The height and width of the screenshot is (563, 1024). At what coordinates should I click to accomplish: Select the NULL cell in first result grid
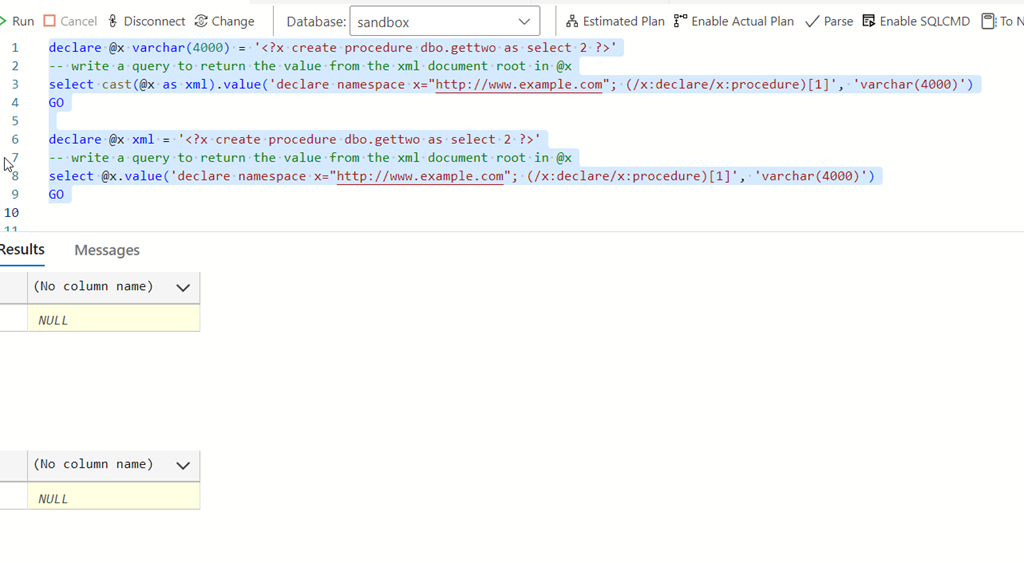tap(113, 320)
